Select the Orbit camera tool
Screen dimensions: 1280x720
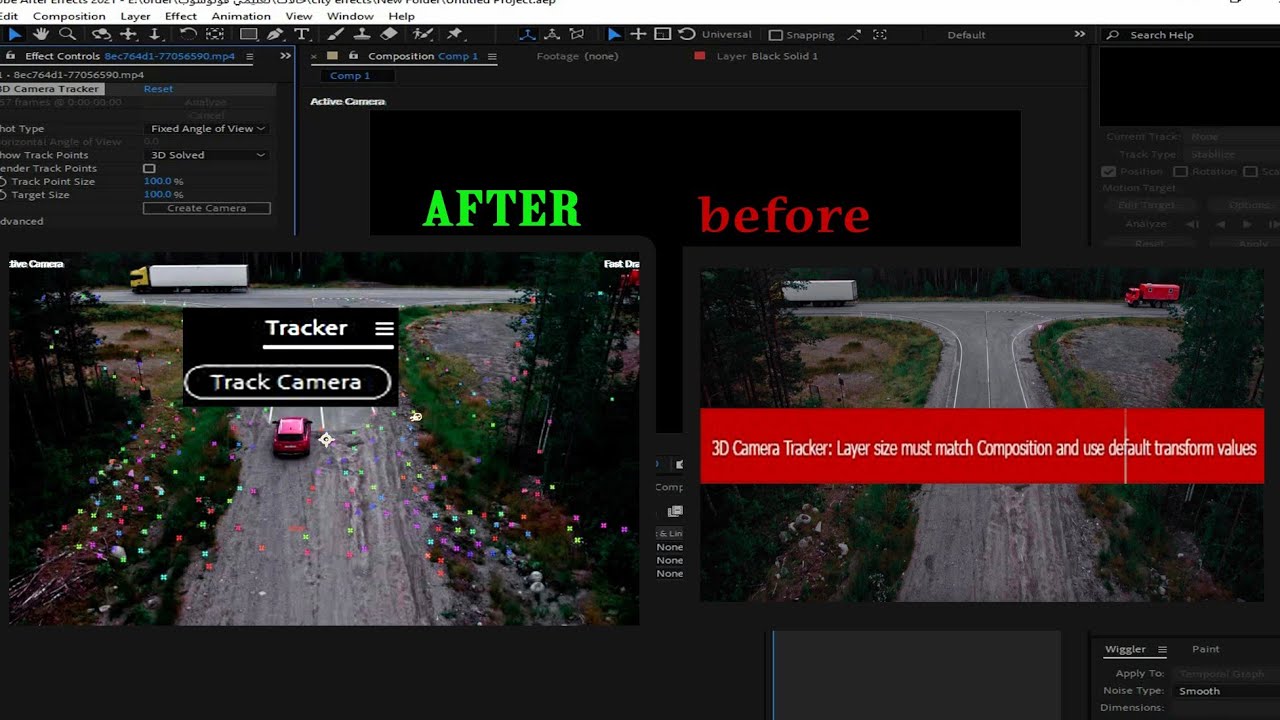pos(101,34)
